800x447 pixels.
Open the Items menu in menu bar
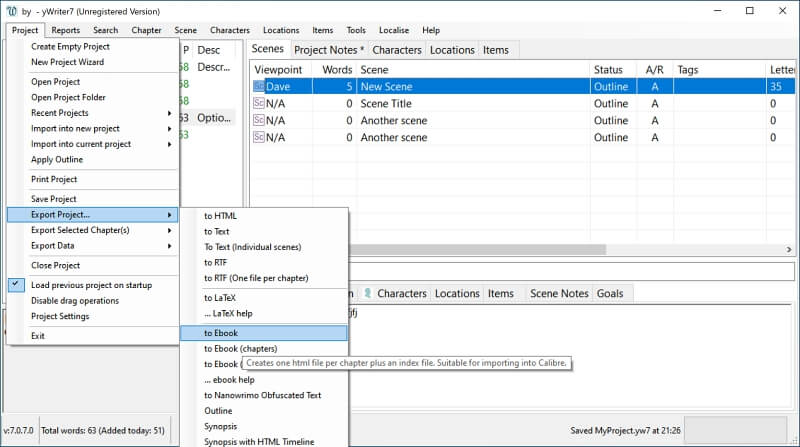point(322,30)
